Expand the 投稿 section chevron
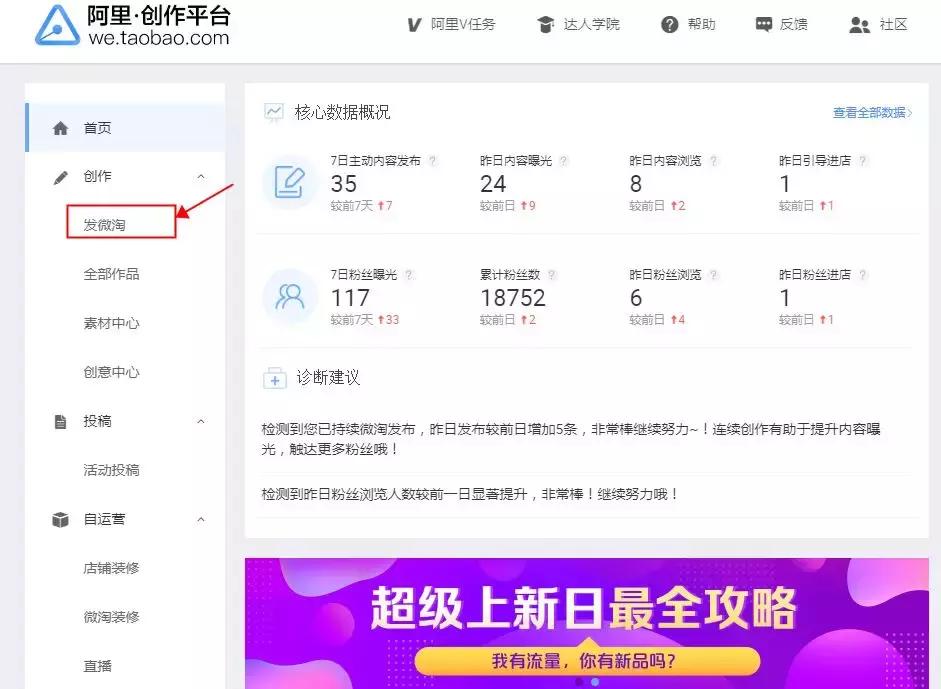The height and width of the screenshot is (689, 941). pyautogui.click(x=200, y=421)
